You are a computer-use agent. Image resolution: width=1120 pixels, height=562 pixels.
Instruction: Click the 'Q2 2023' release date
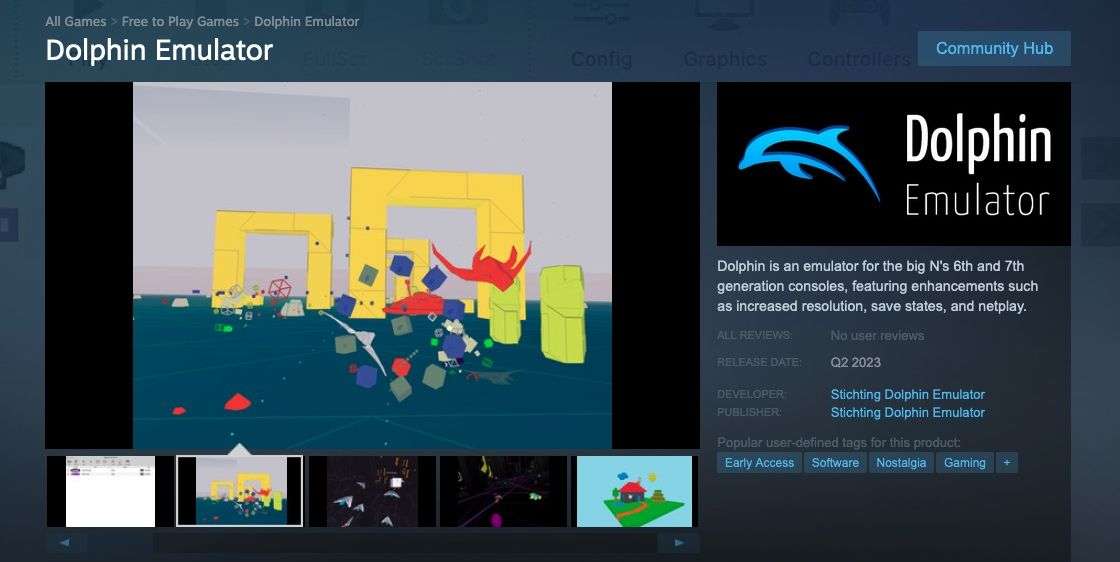[855, 362]
